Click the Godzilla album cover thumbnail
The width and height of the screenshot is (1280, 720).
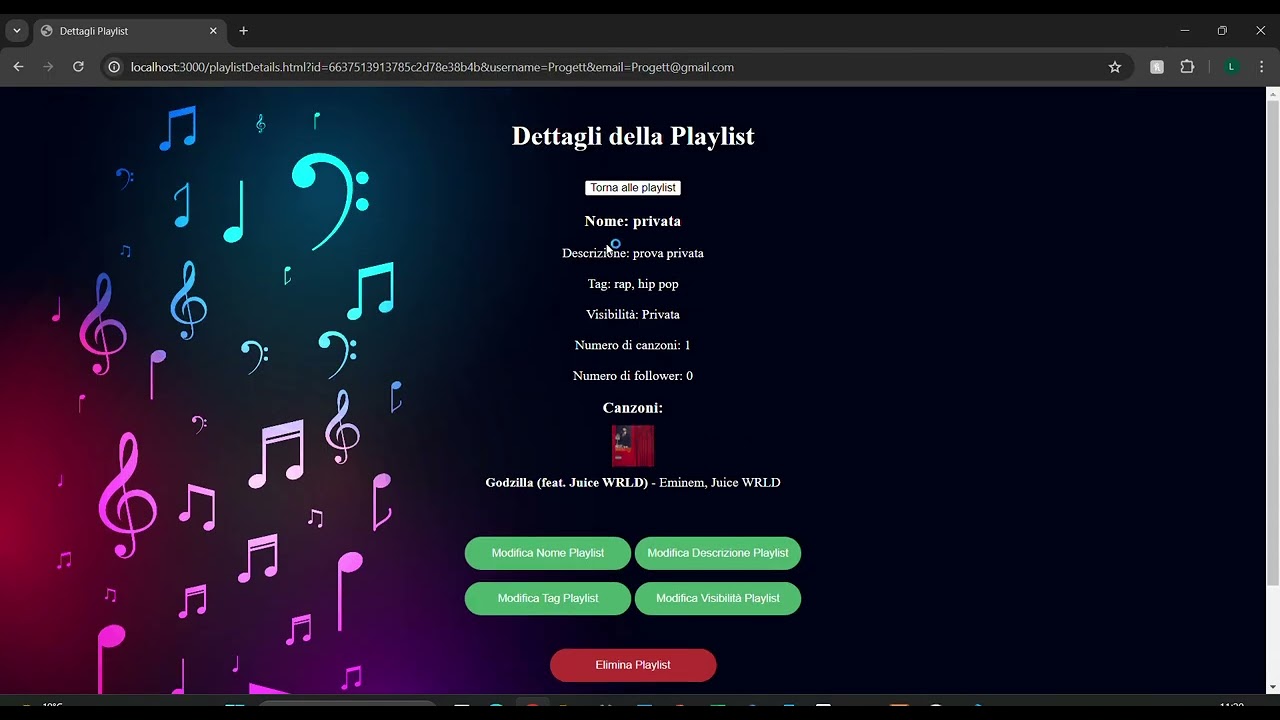tap(633, 446)
